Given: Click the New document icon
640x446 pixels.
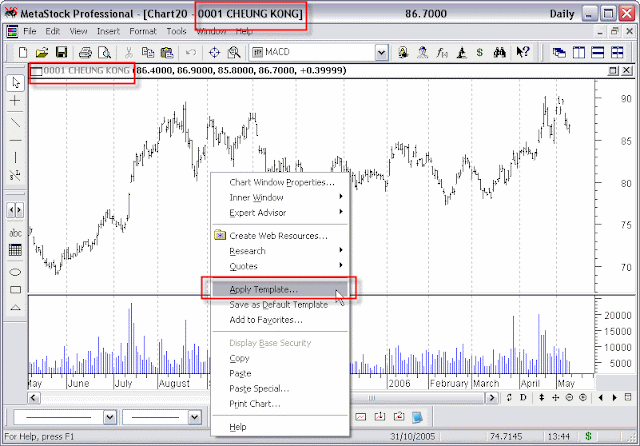Looking at the screenshot, I should (x=23, y=52).
